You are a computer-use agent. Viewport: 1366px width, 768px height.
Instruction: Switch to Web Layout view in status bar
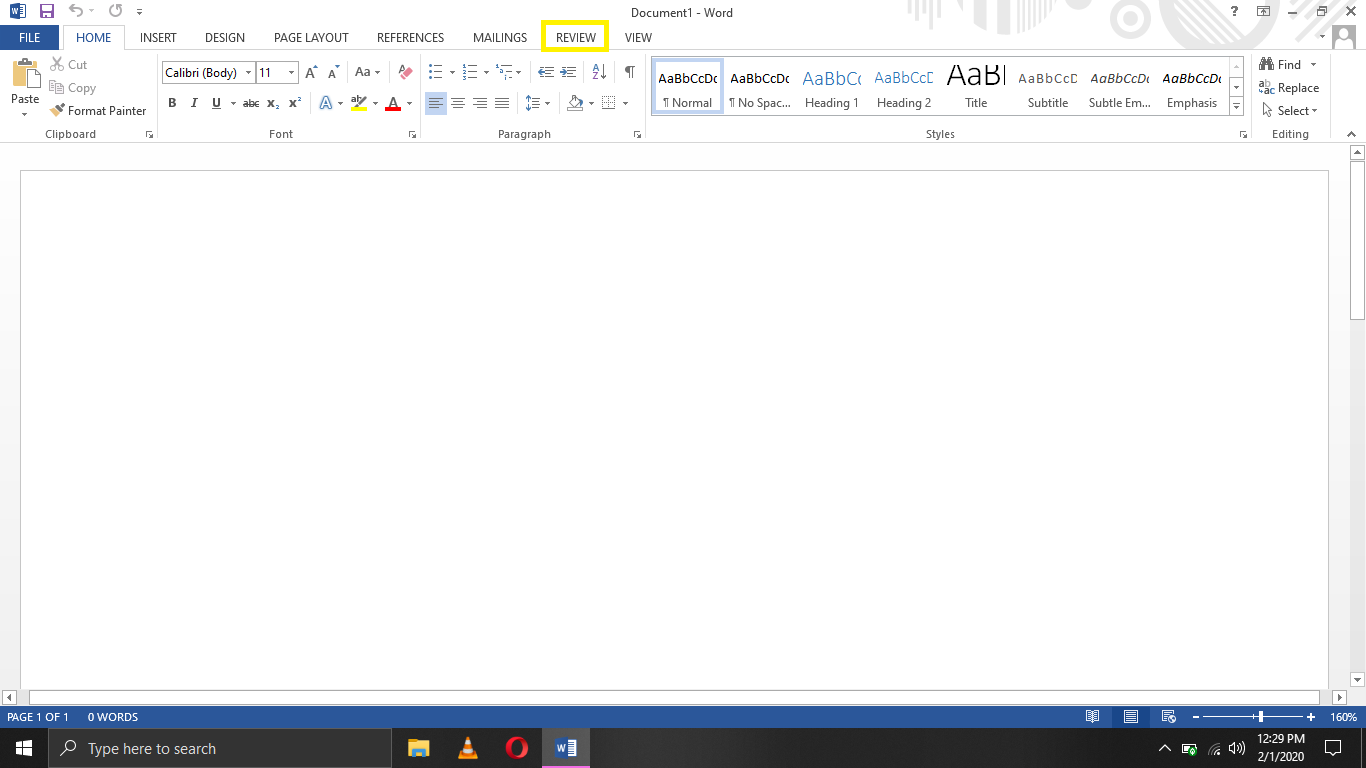(x=1168, y=717)
